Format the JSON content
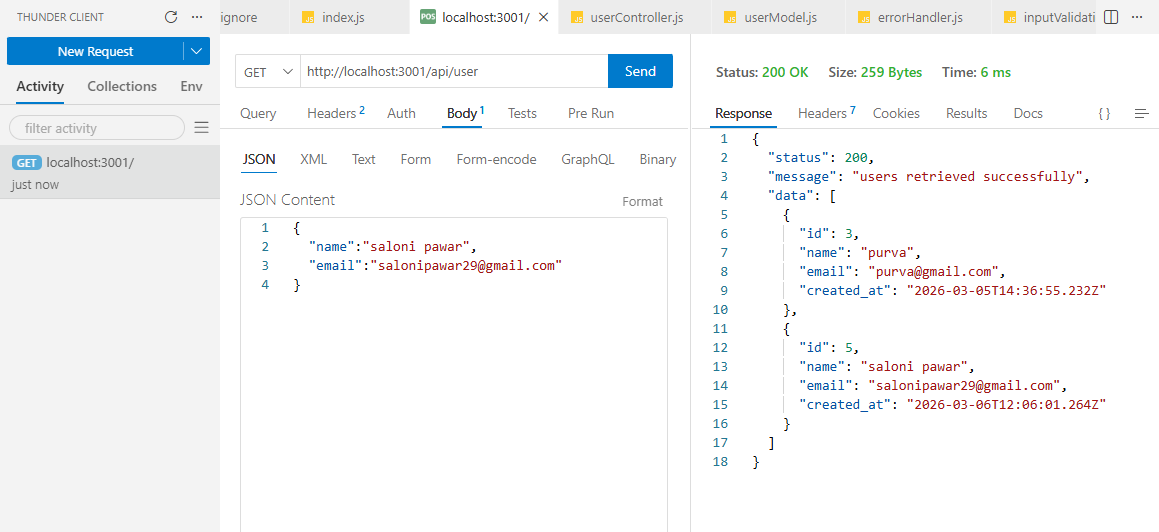The image size is (1159, 532). click(x=642, y=201)
